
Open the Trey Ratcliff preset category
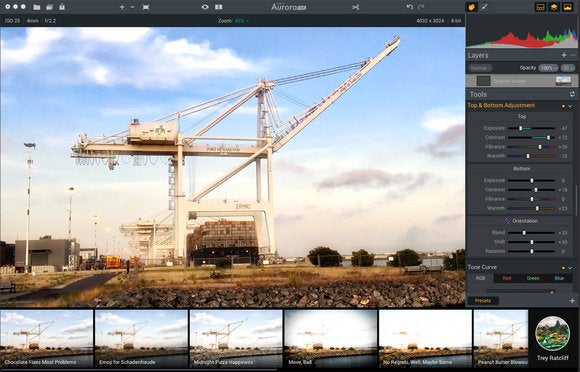click(x=553, y=339)
